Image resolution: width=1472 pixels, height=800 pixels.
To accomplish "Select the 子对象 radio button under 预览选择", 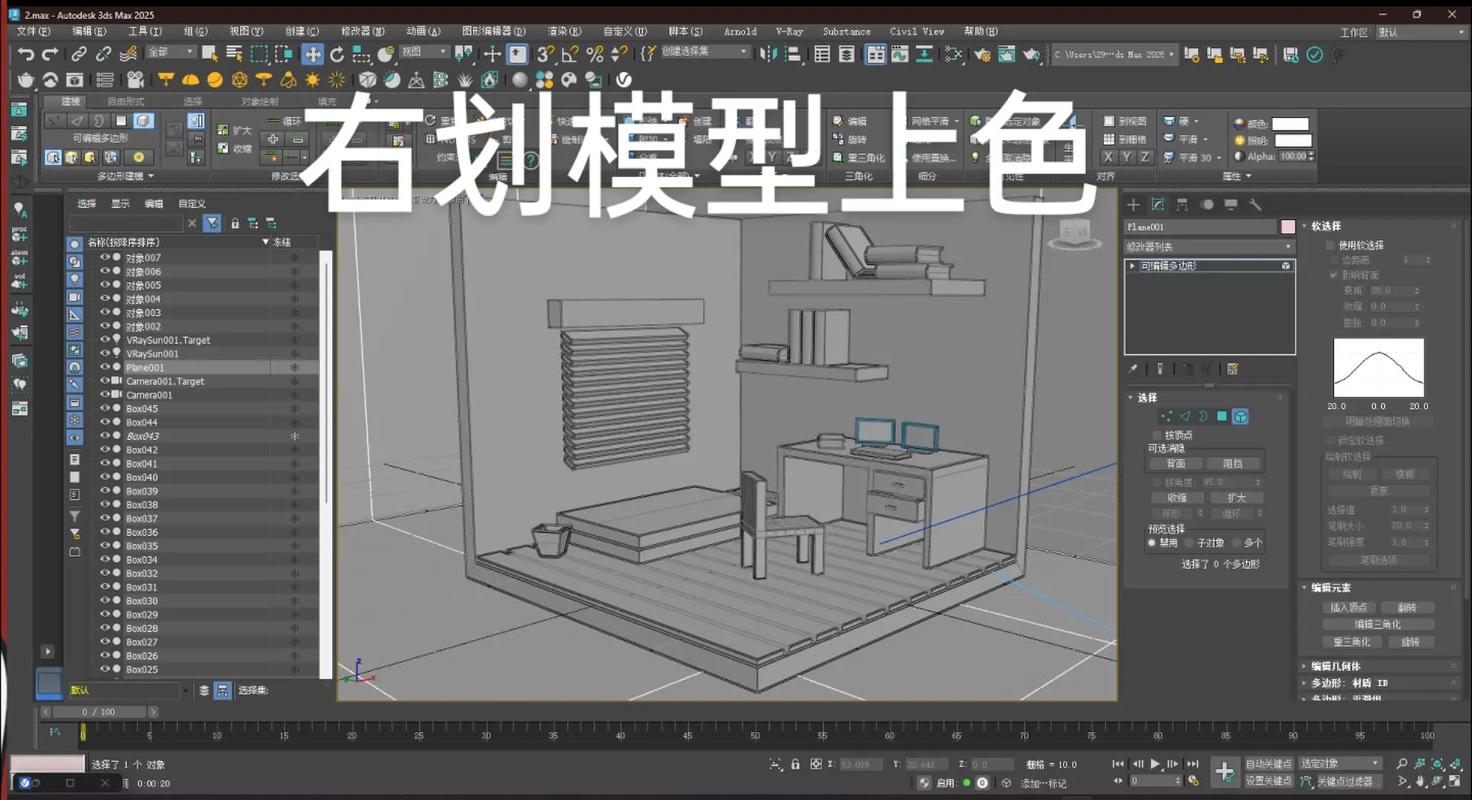I will 1190,542.
